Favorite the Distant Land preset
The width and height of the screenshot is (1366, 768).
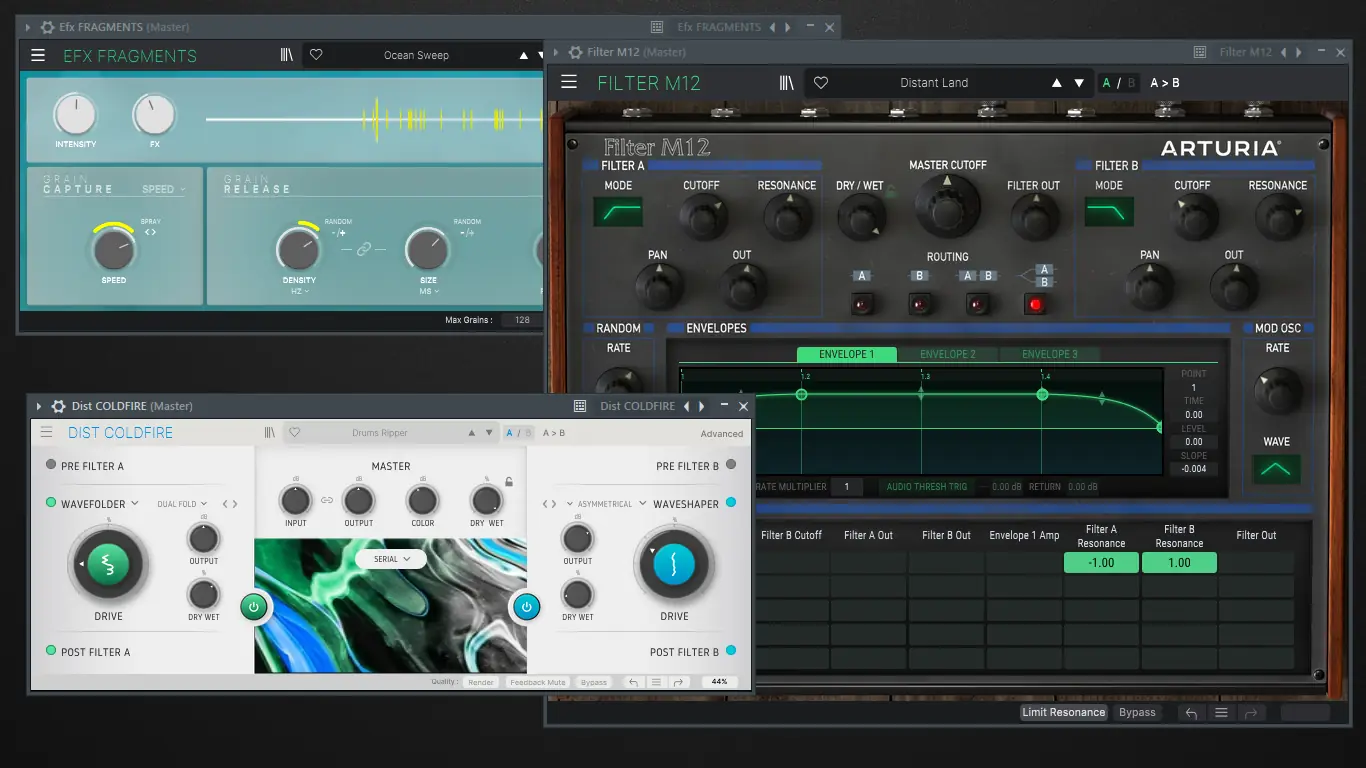pyautogui.click(x=821, y=83)
